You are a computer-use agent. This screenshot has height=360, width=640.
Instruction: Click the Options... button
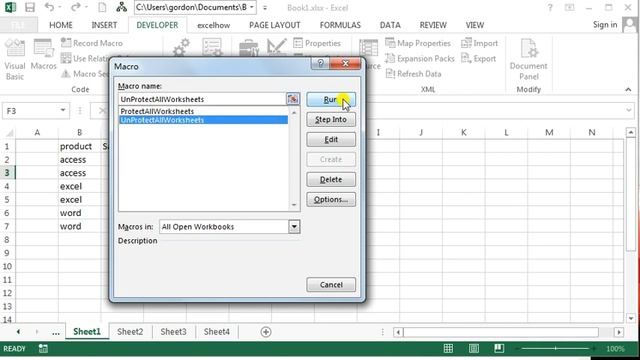[x=331, y=200]
